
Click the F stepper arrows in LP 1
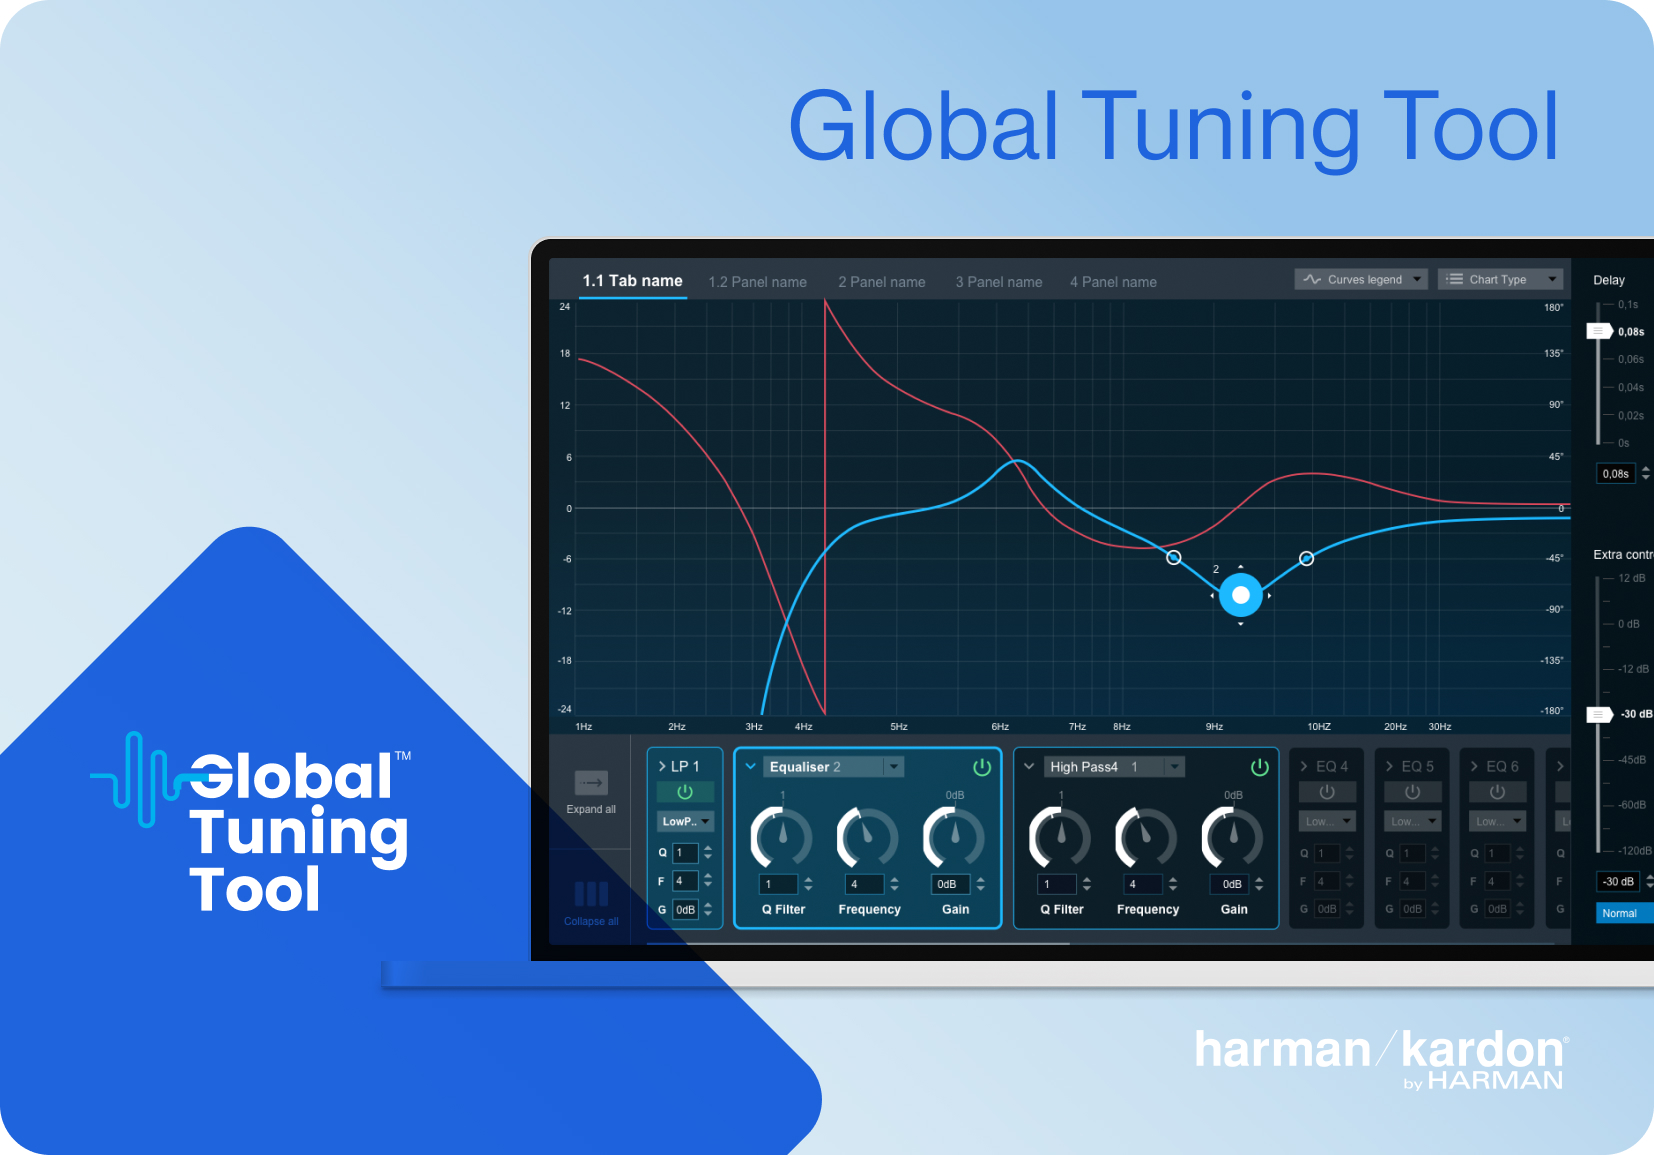[708, 881]
